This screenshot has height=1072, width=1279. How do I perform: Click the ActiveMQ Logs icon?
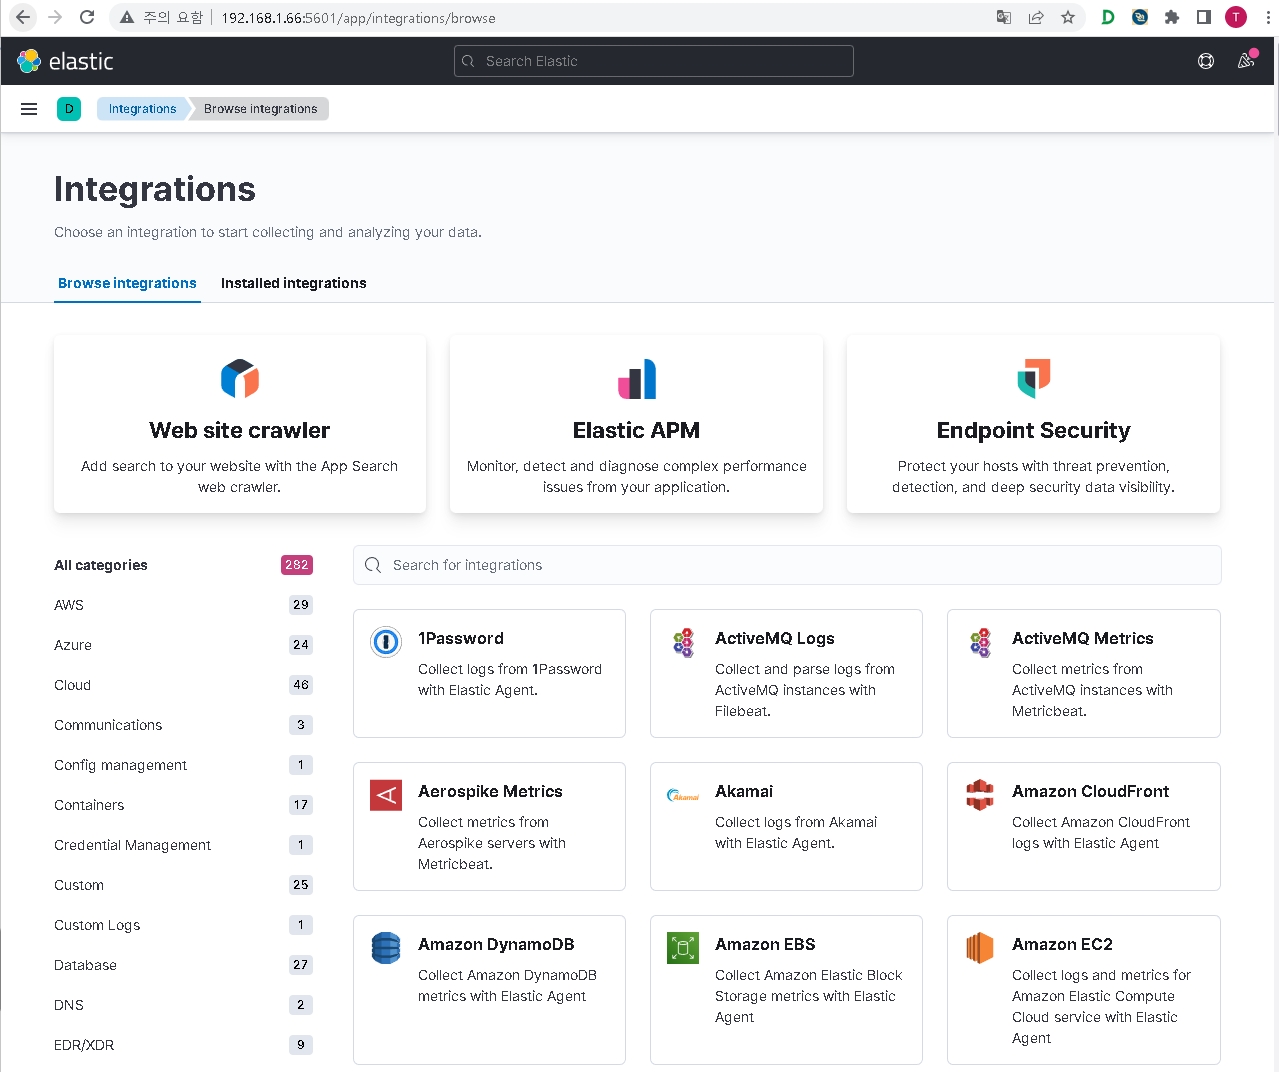coord(683,642)
